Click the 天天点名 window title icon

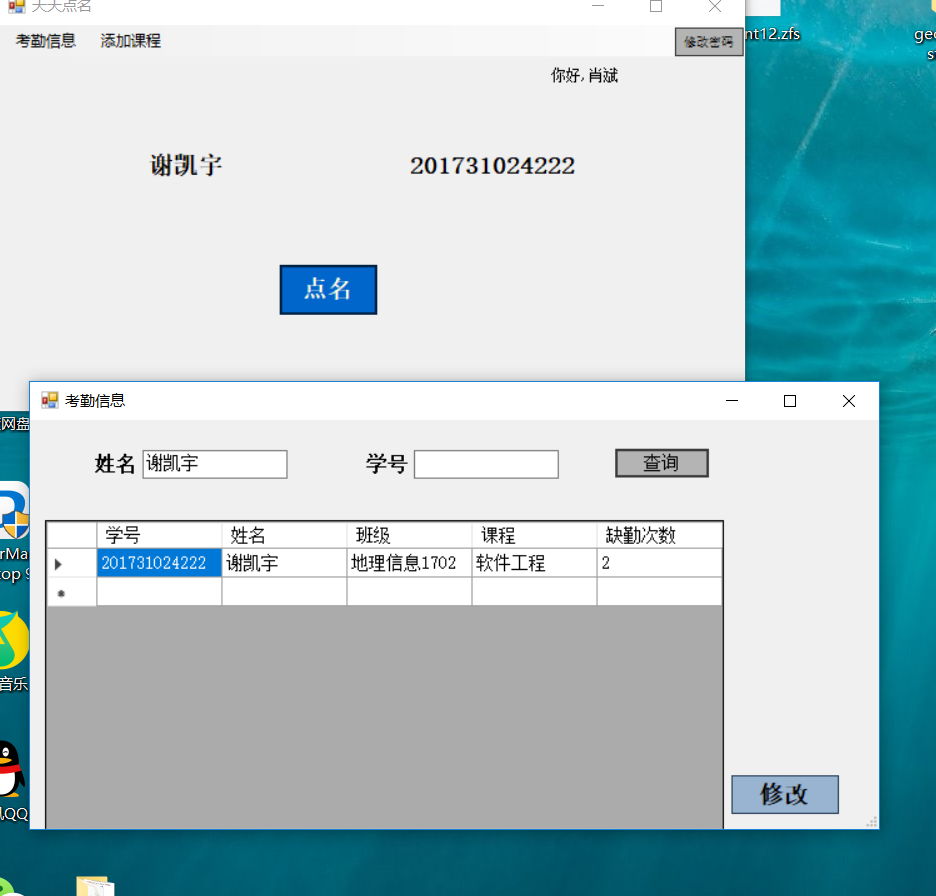(17, 7)
